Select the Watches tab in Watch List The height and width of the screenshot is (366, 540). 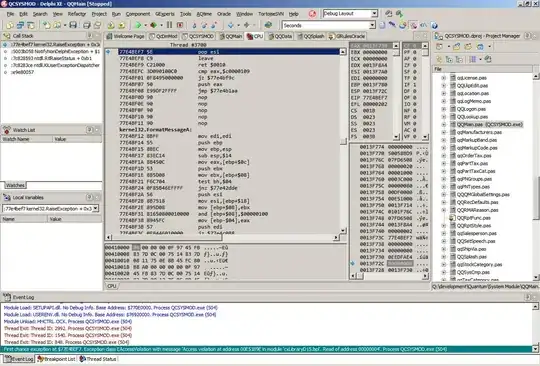tap(15, 185)
